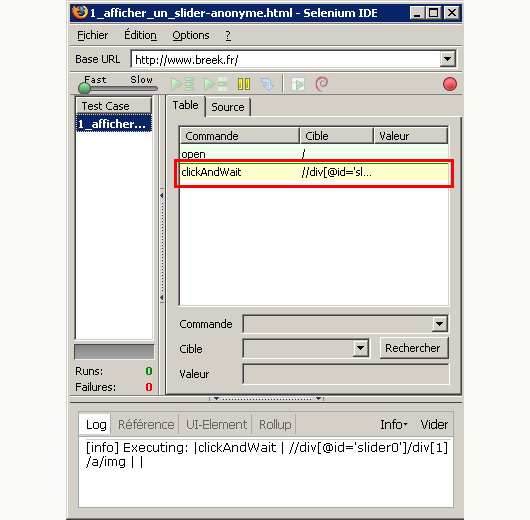Select the clickAndWait command row
The image size is (530, 520).
click(x=314, y=172)
